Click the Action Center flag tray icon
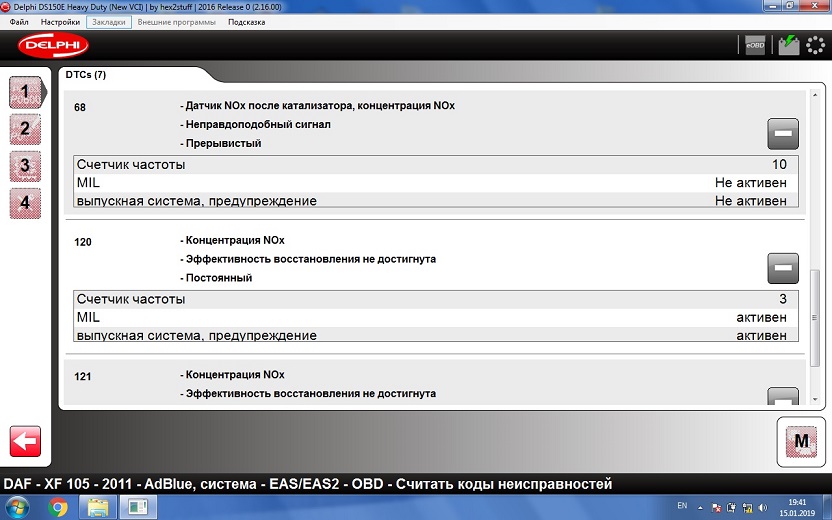The height and width of the screenshot is (520, 832). pos(716,507)
